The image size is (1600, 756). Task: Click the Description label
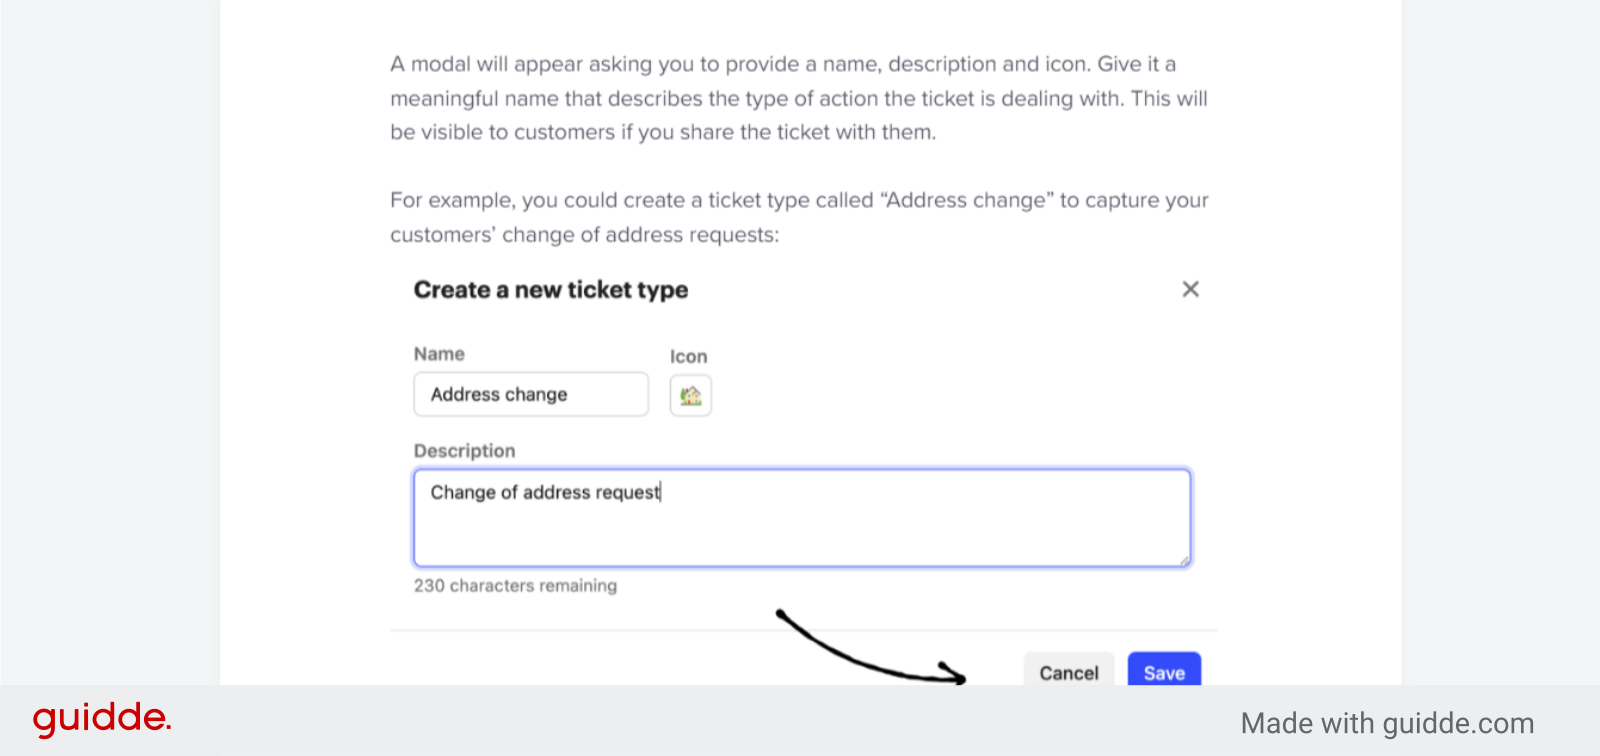(464, 450)
